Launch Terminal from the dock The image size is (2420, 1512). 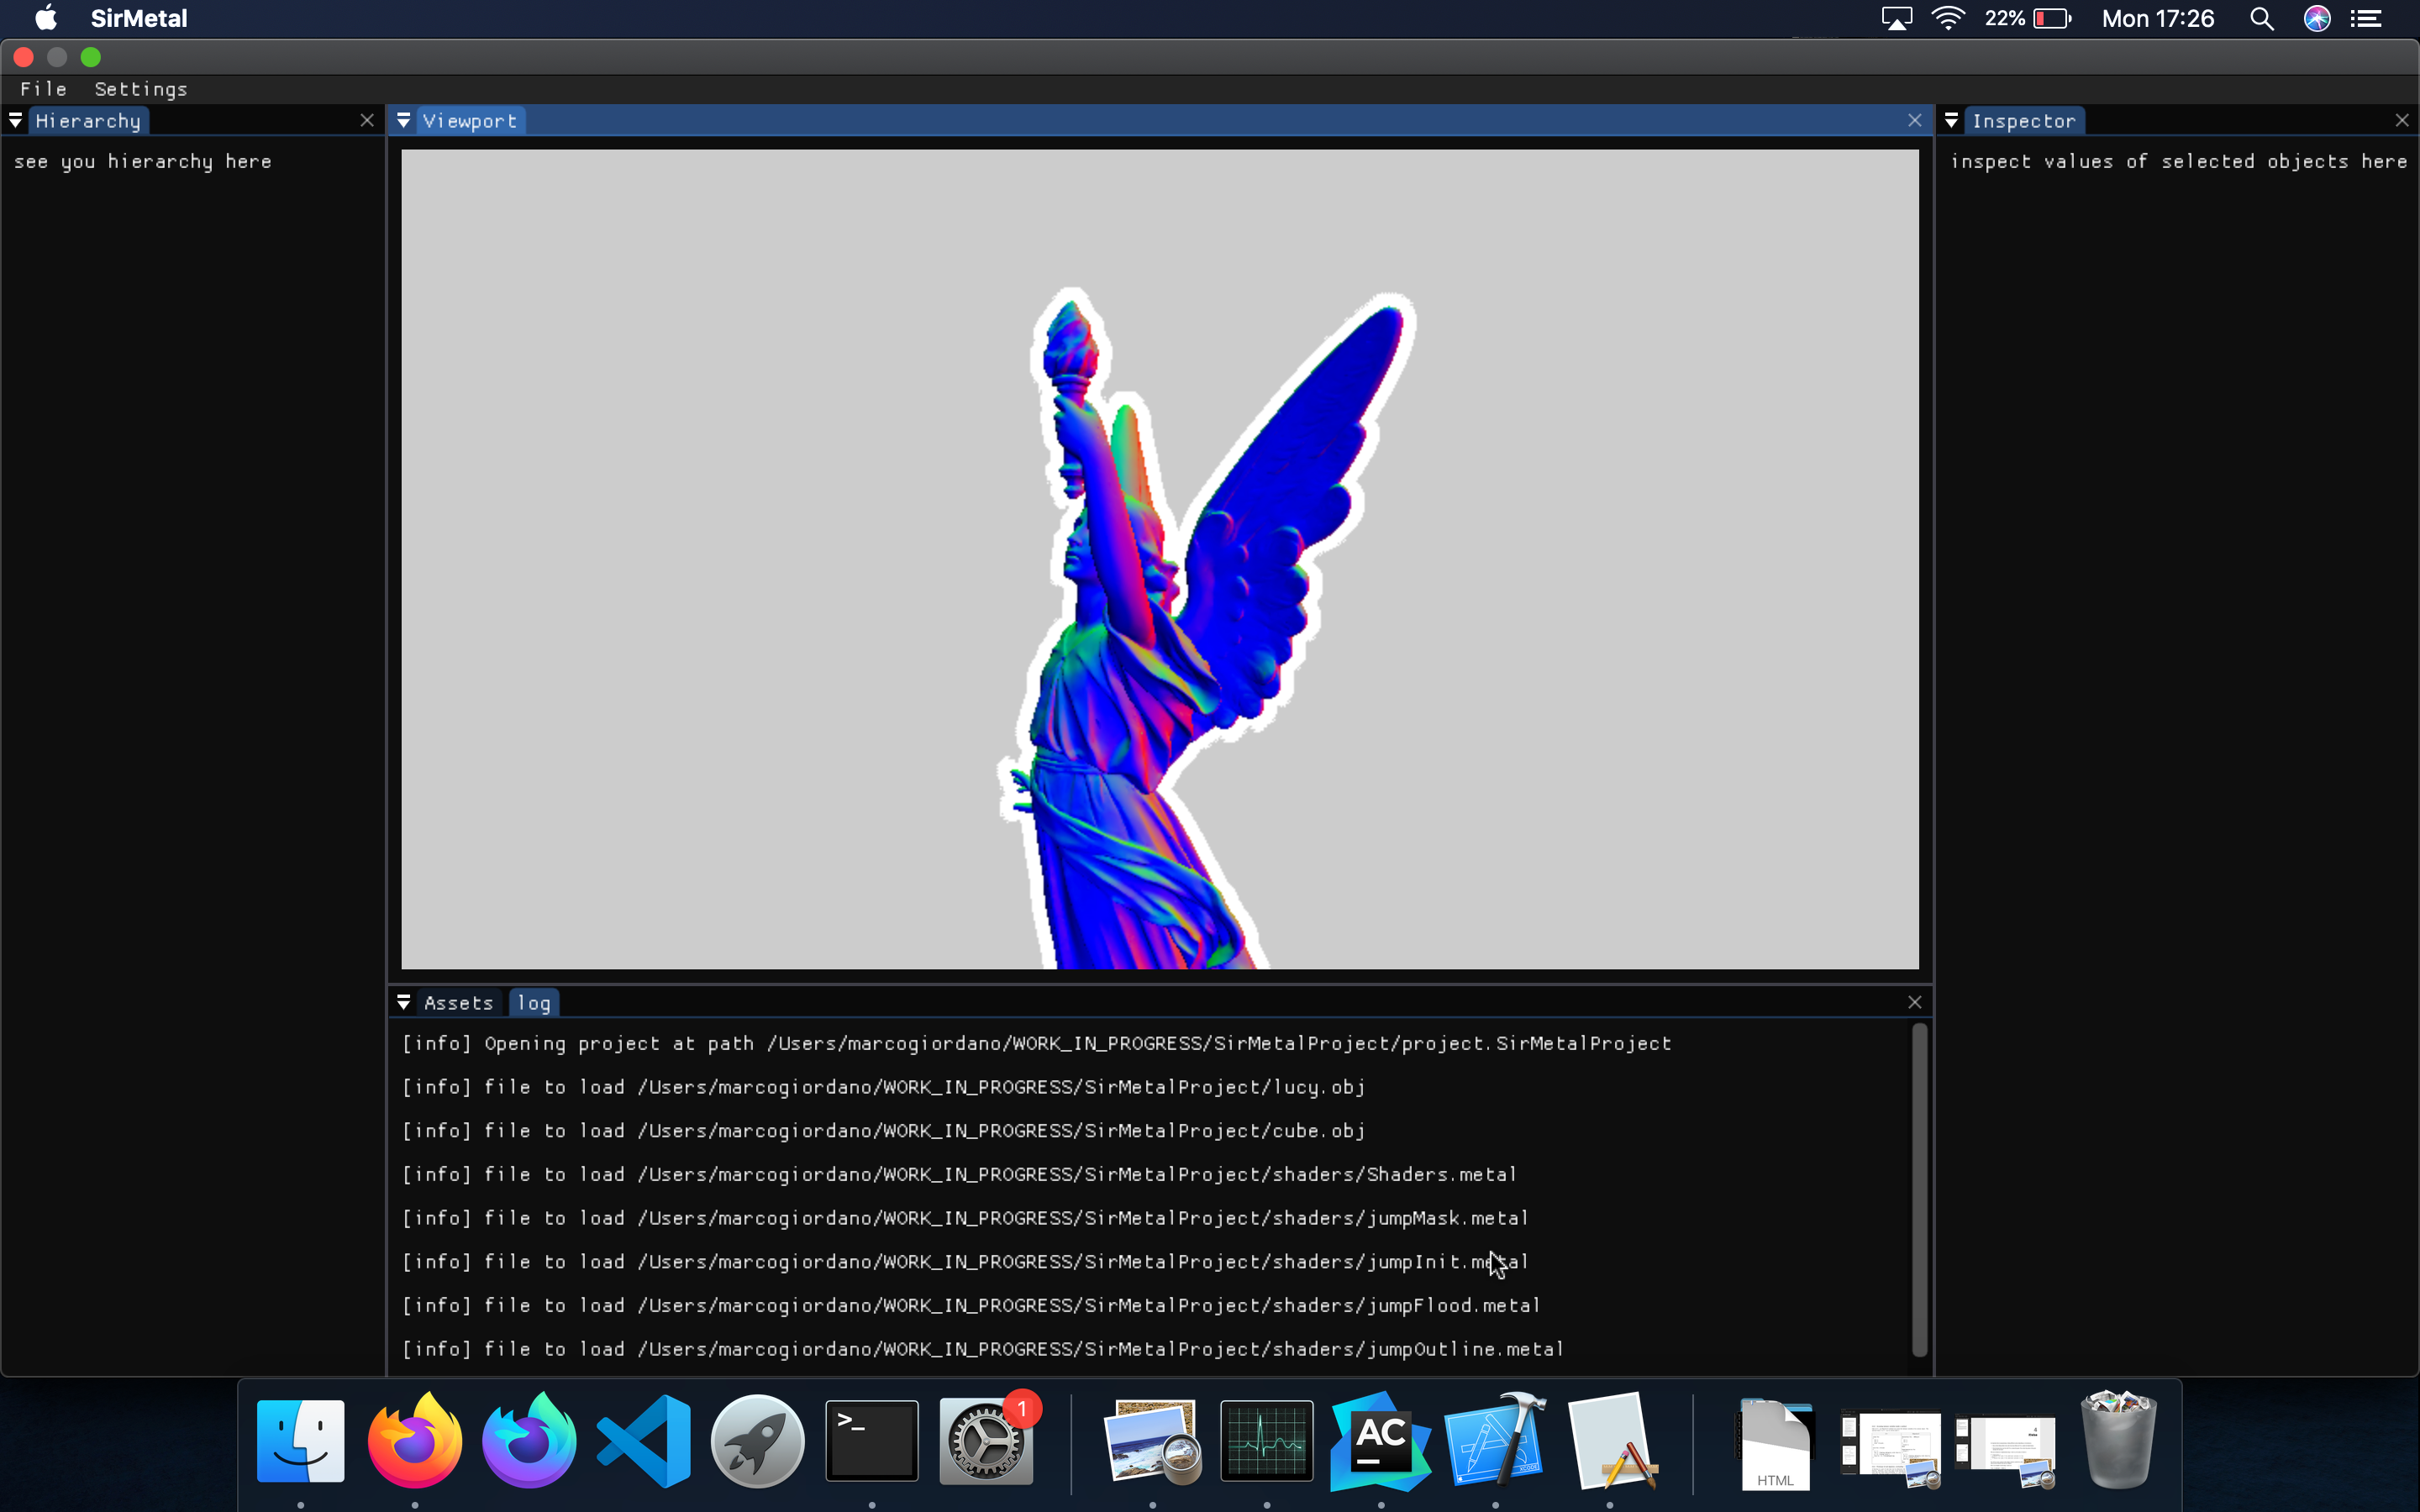click(871, 1442)
